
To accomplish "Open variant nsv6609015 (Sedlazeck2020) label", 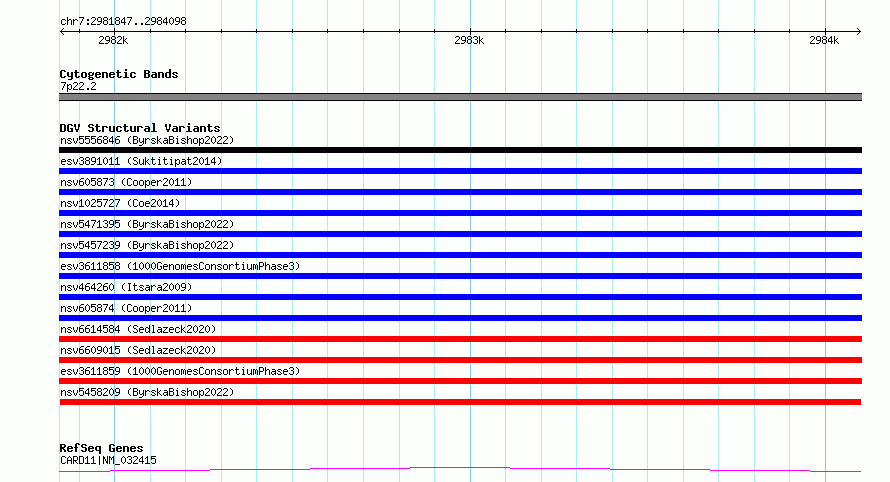I will click(138, 350).
